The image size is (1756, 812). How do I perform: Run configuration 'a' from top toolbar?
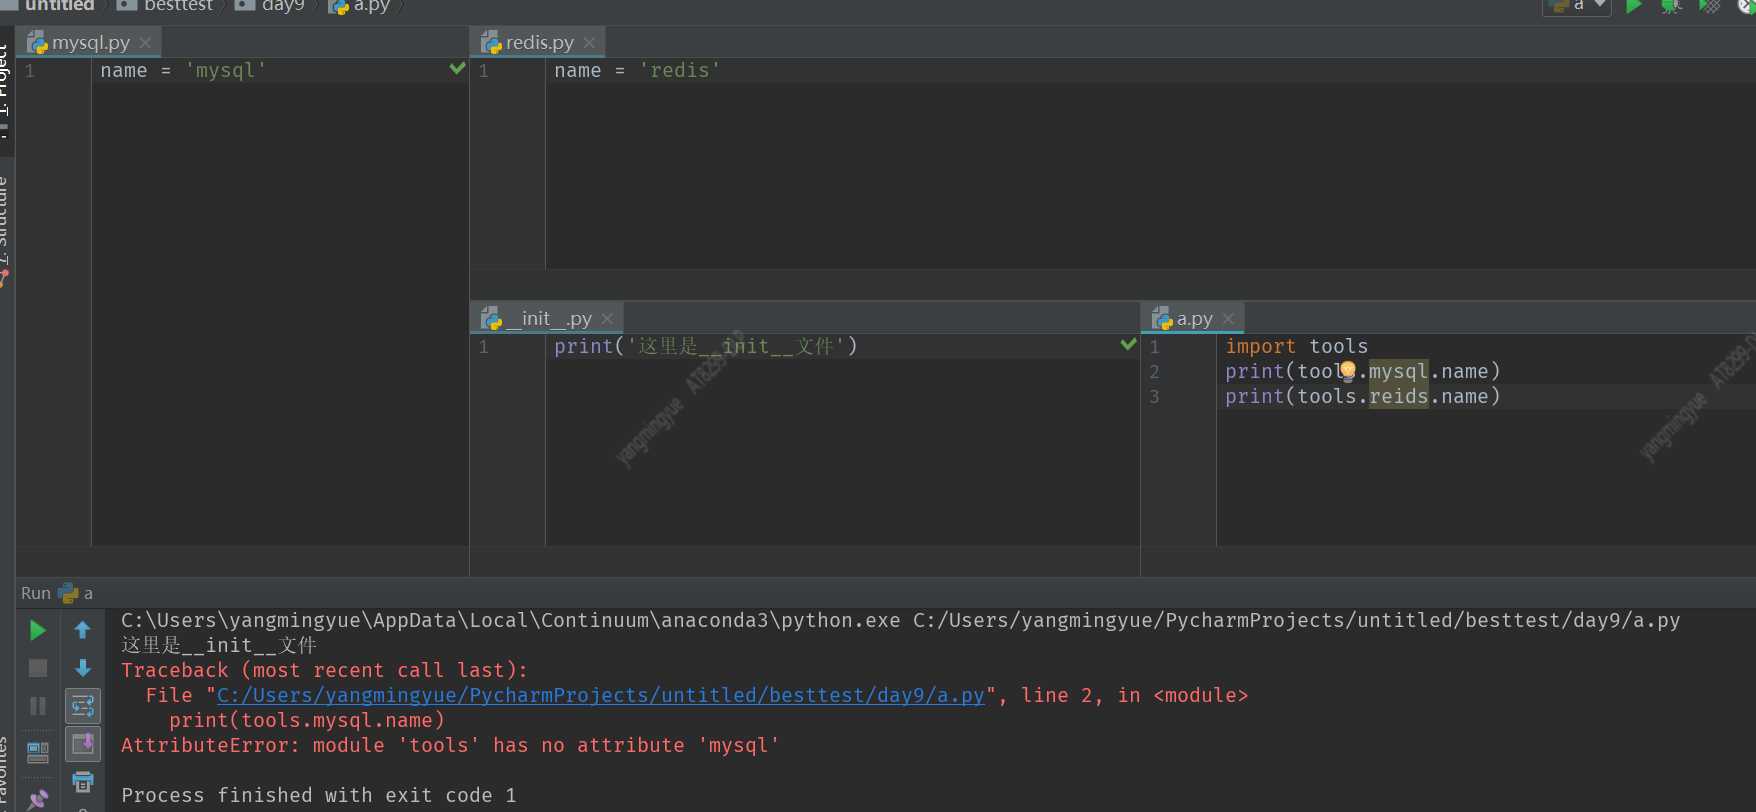pos(1634,6)
